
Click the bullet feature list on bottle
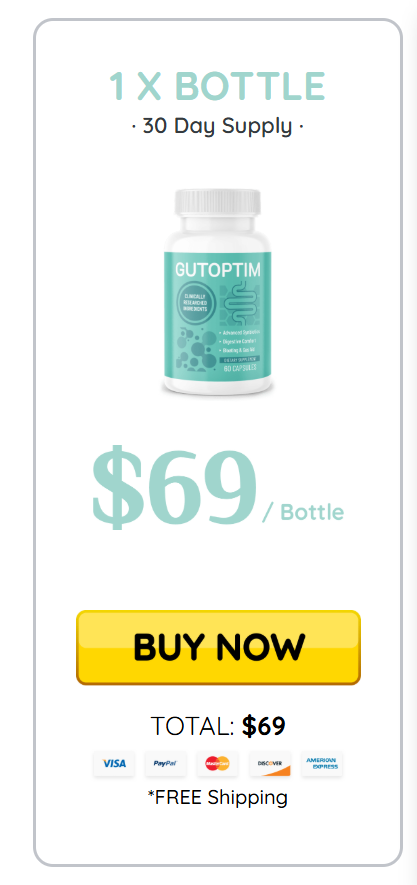tap(239, 342)
